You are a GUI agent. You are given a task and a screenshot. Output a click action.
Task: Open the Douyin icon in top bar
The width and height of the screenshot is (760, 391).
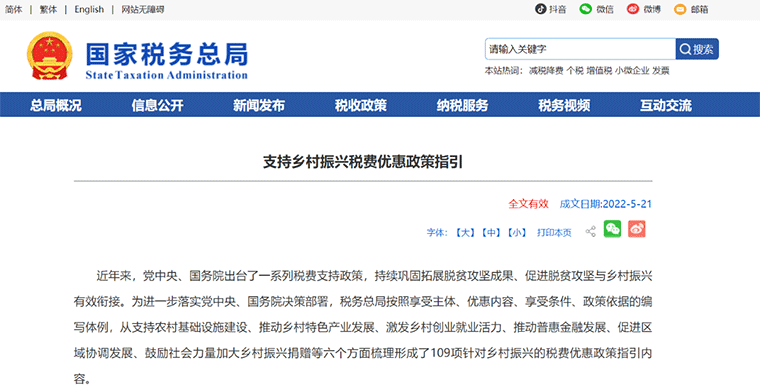(540, 9)
